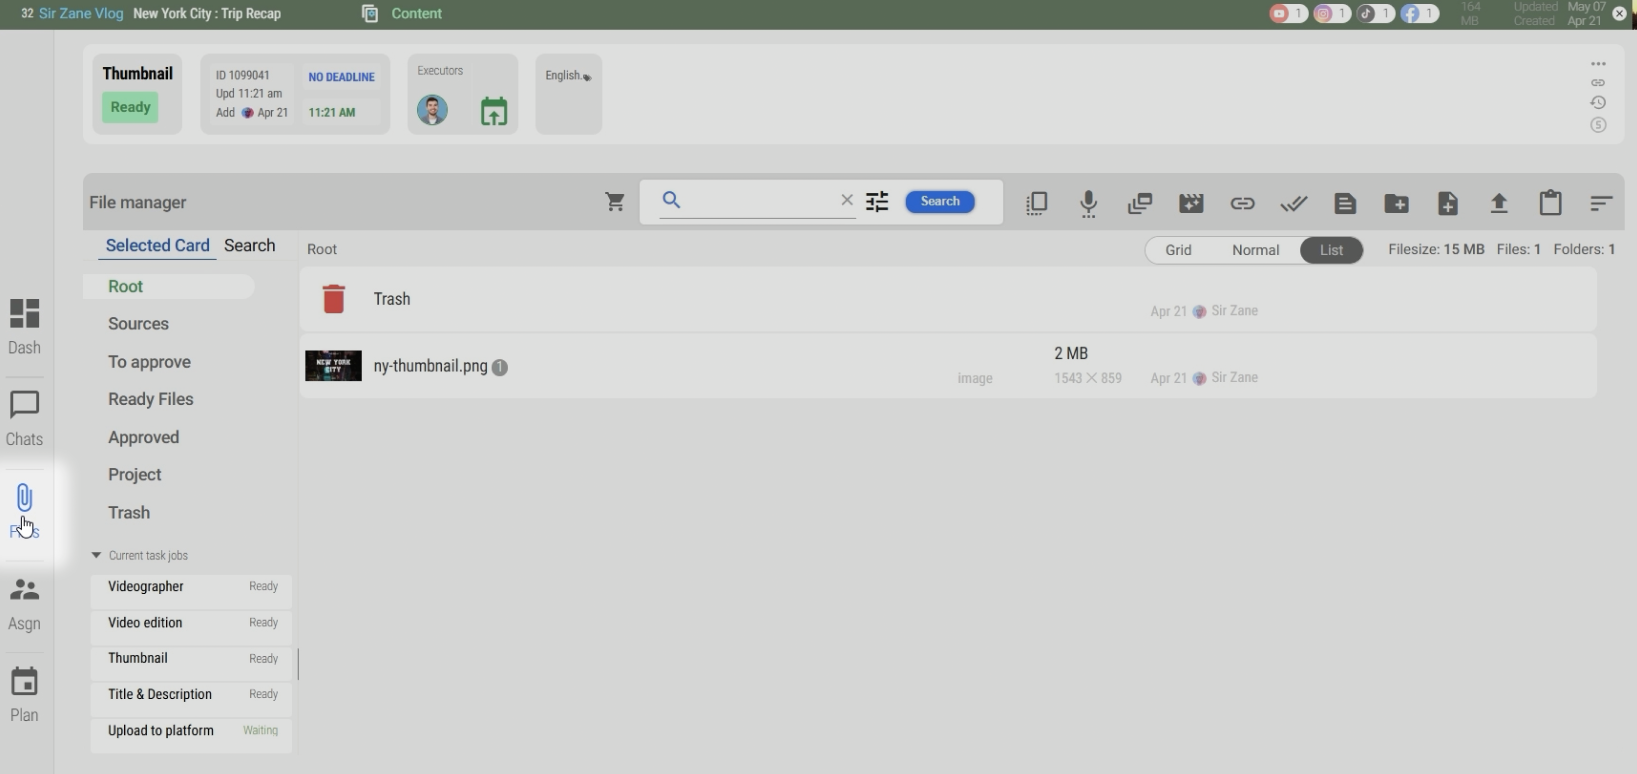Click the clipboard paste icon

pyautogui.click(x=1550, y=203)
